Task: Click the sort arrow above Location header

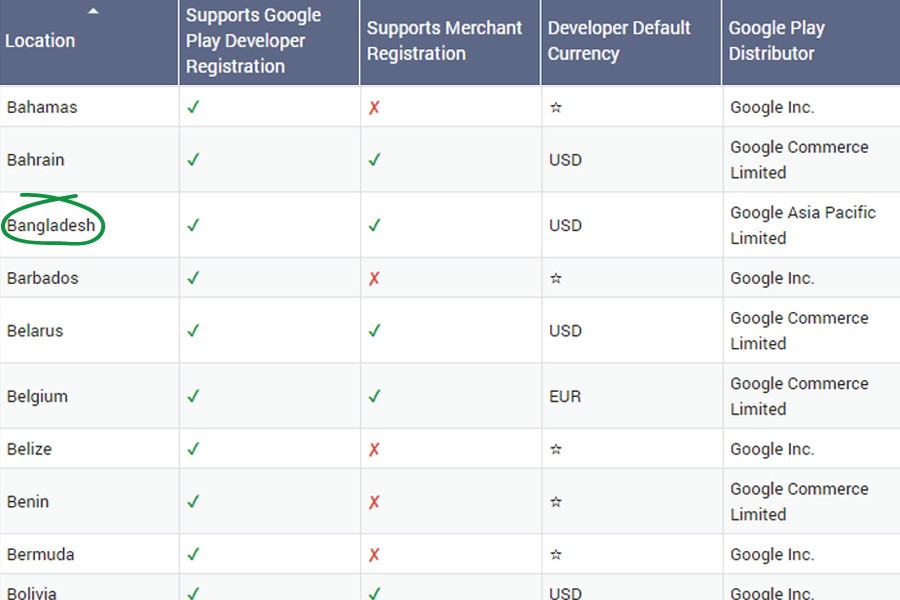Action: pos(93,12)
